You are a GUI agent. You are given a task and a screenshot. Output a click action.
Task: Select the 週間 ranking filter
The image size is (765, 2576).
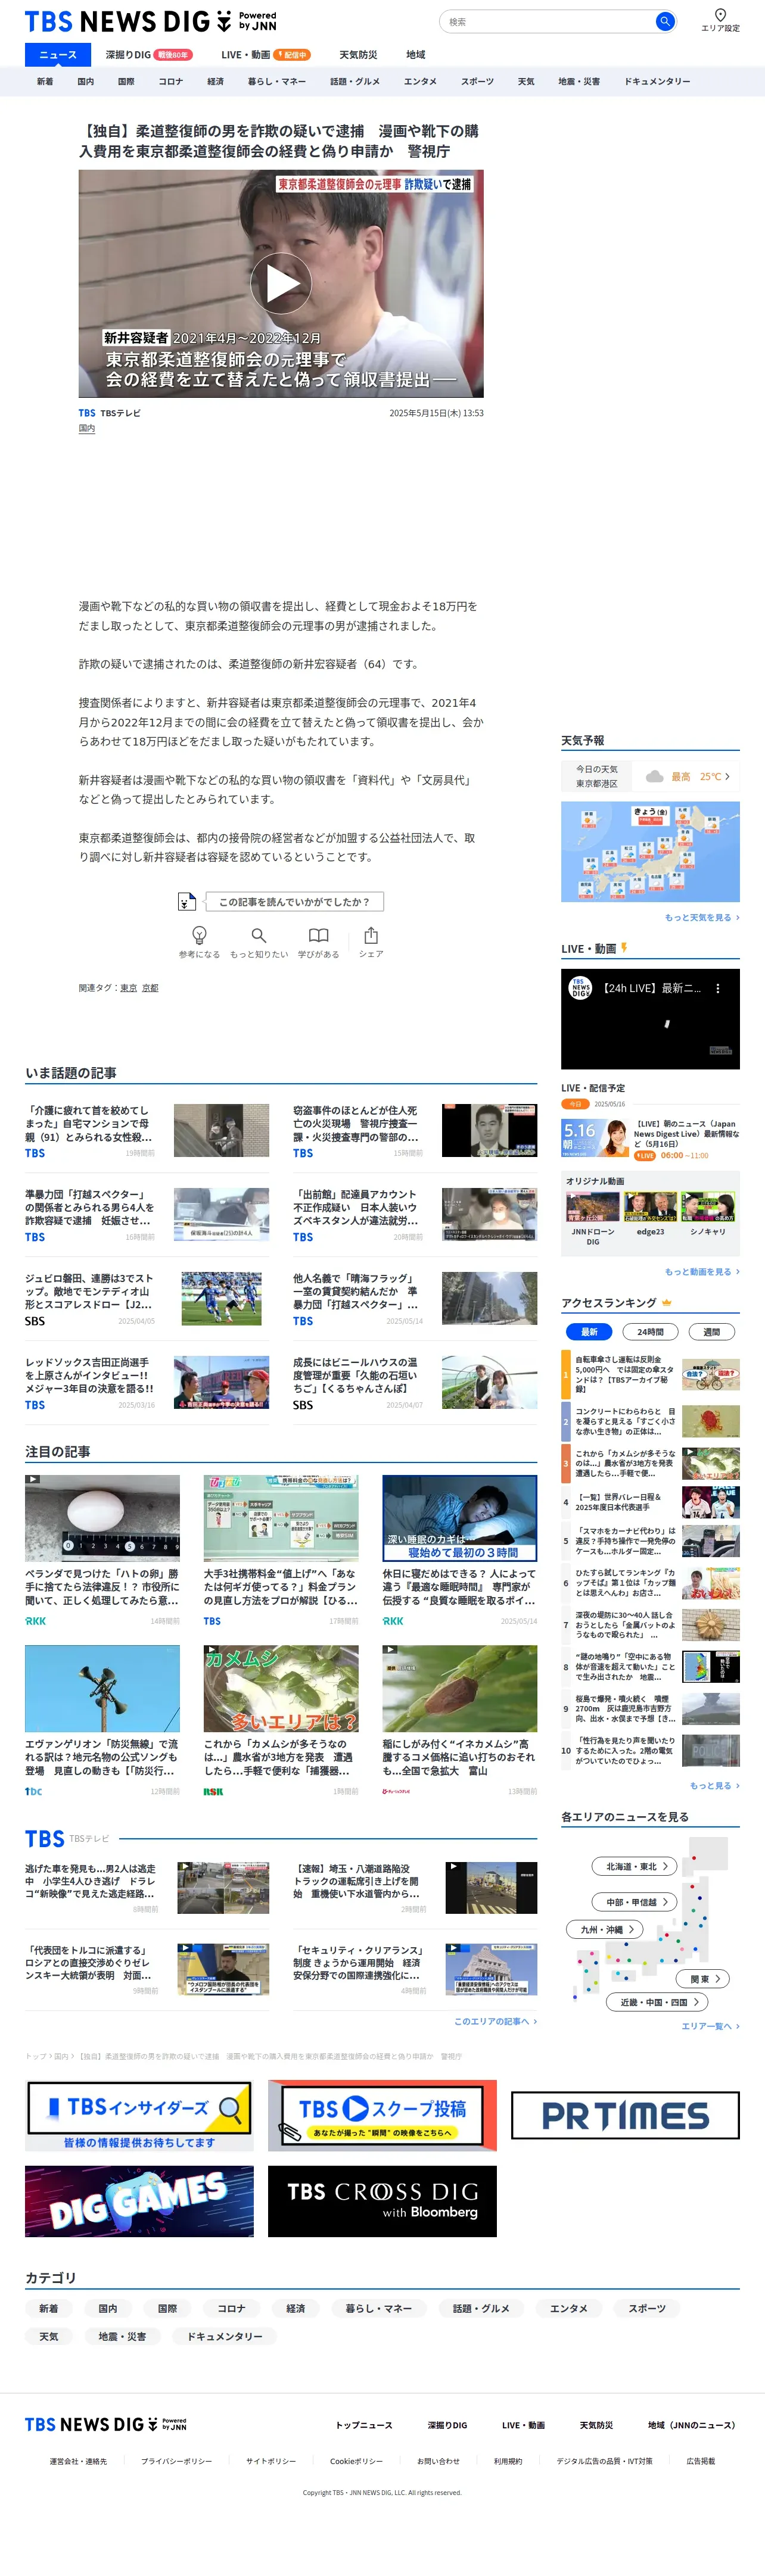pyautogui.click(x=711, y=1331)
